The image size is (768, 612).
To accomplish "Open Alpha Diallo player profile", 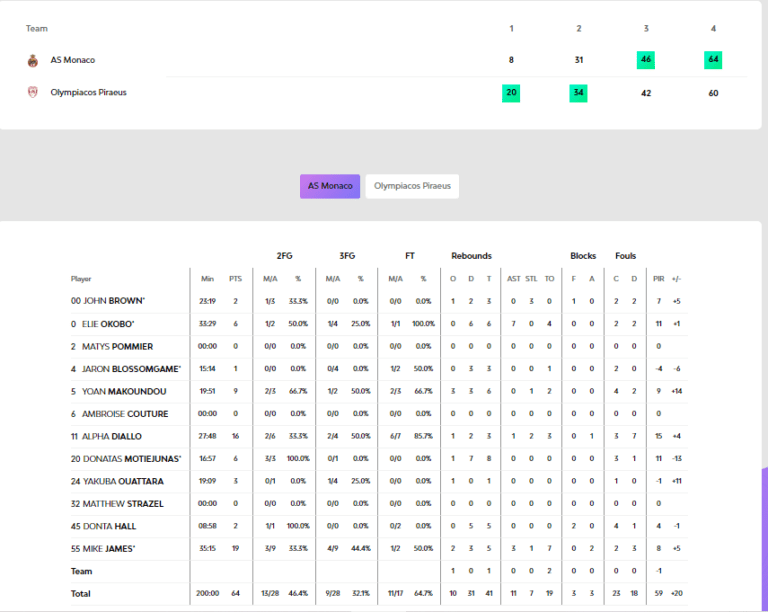I will (112, 436).
